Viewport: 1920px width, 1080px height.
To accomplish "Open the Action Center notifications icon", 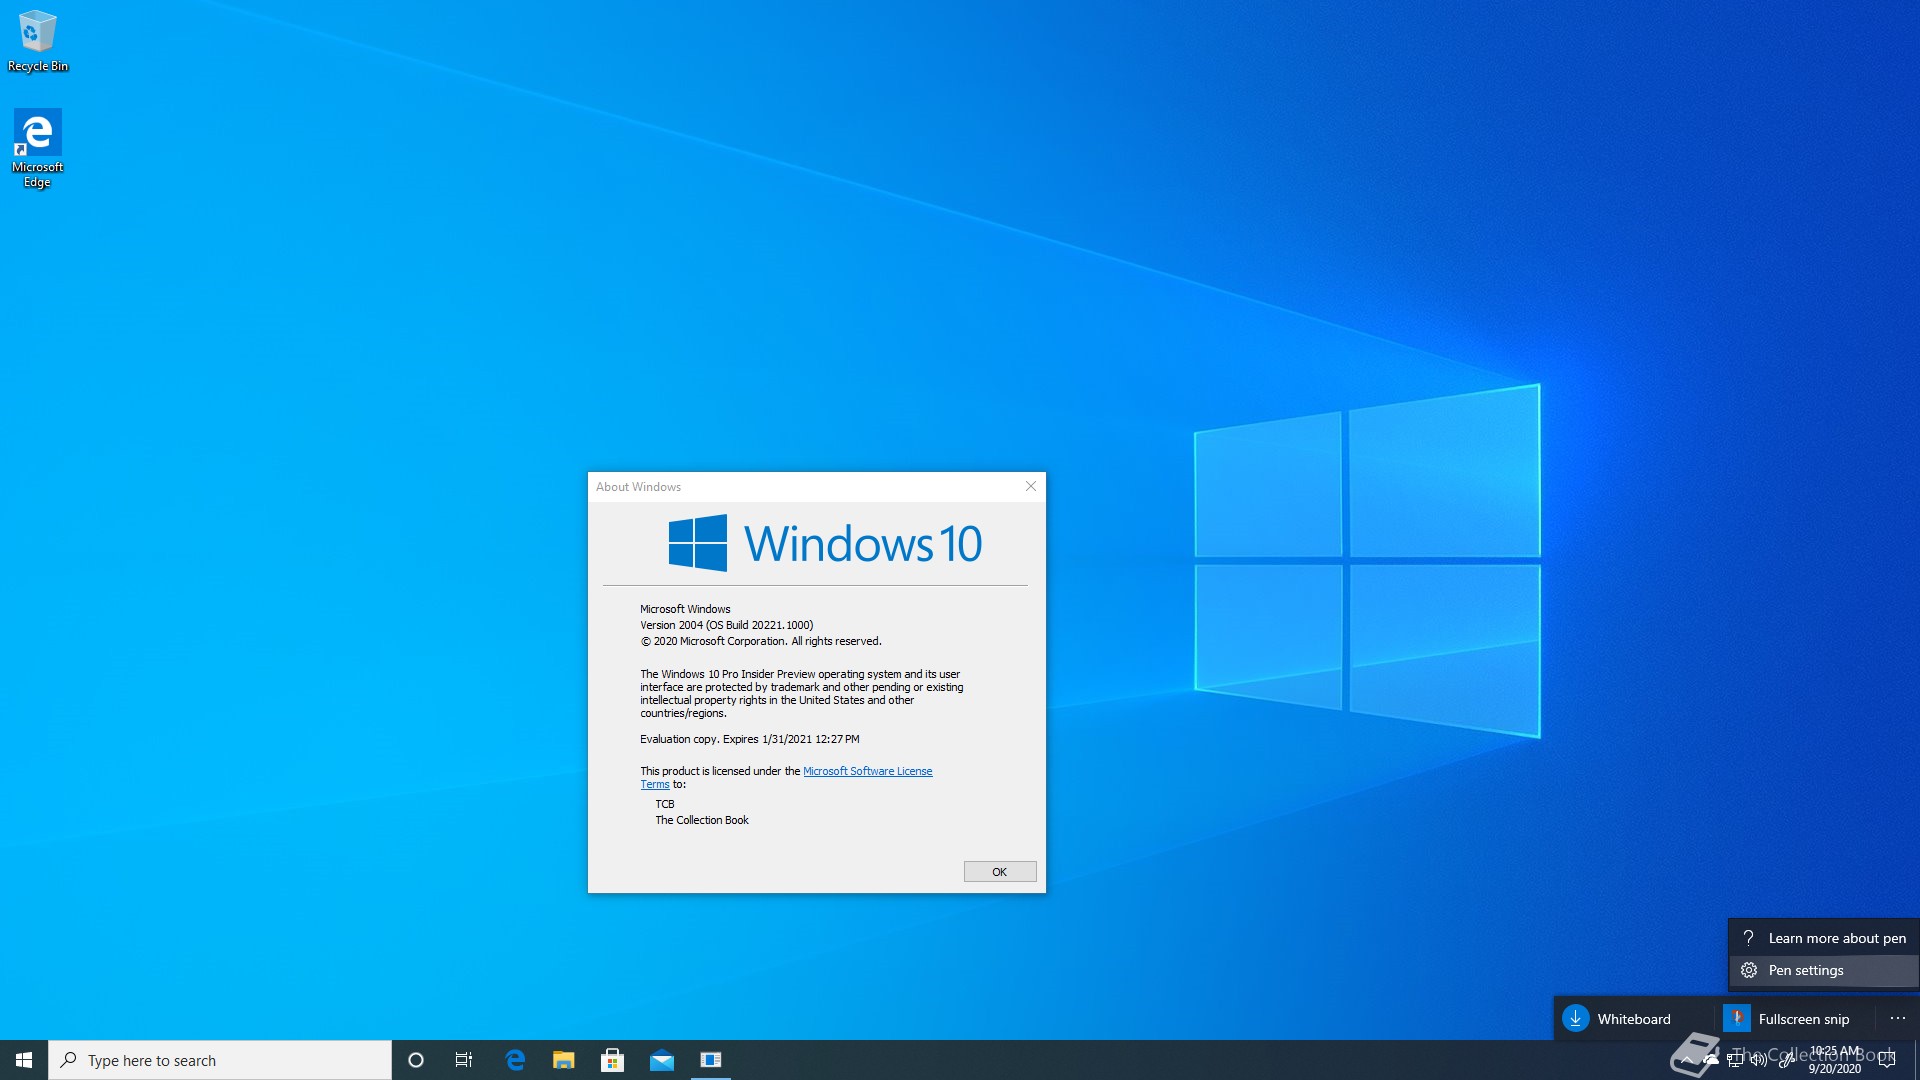I will pyautogui.click(x=1888, y=1060).
